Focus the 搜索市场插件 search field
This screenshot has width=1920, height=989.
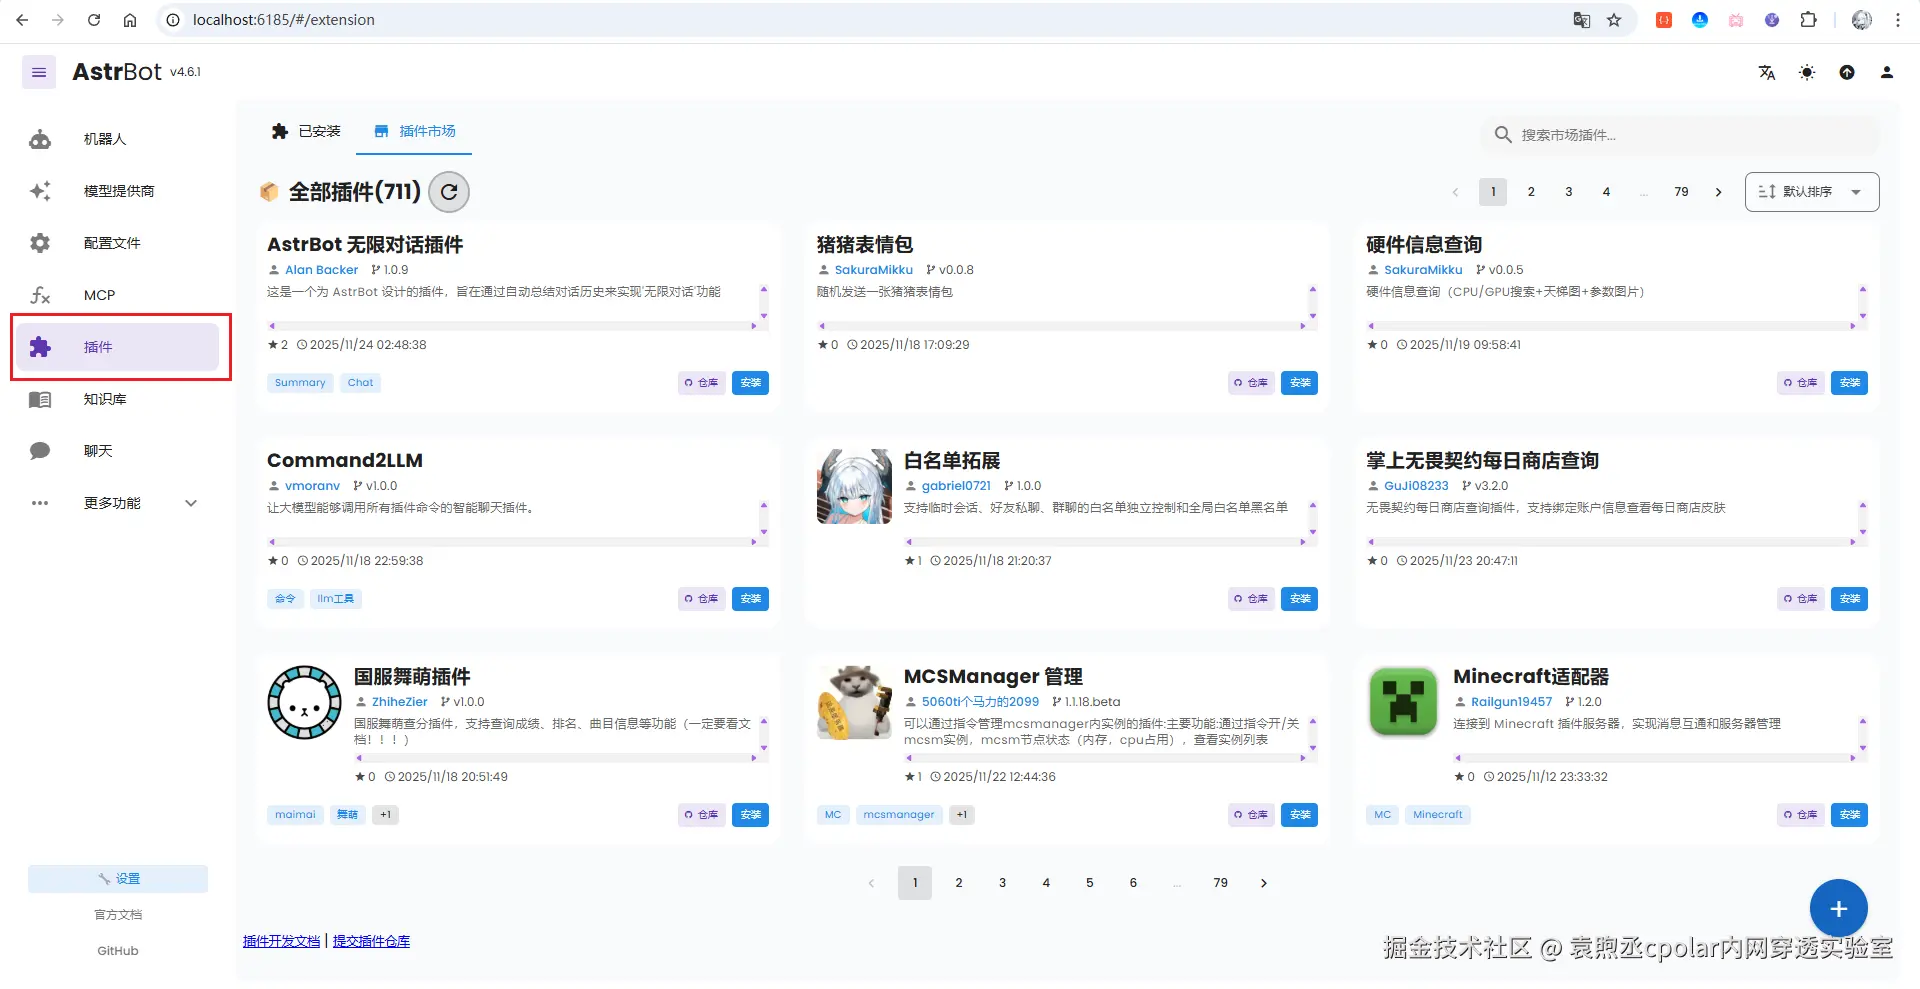(1680, 135)
